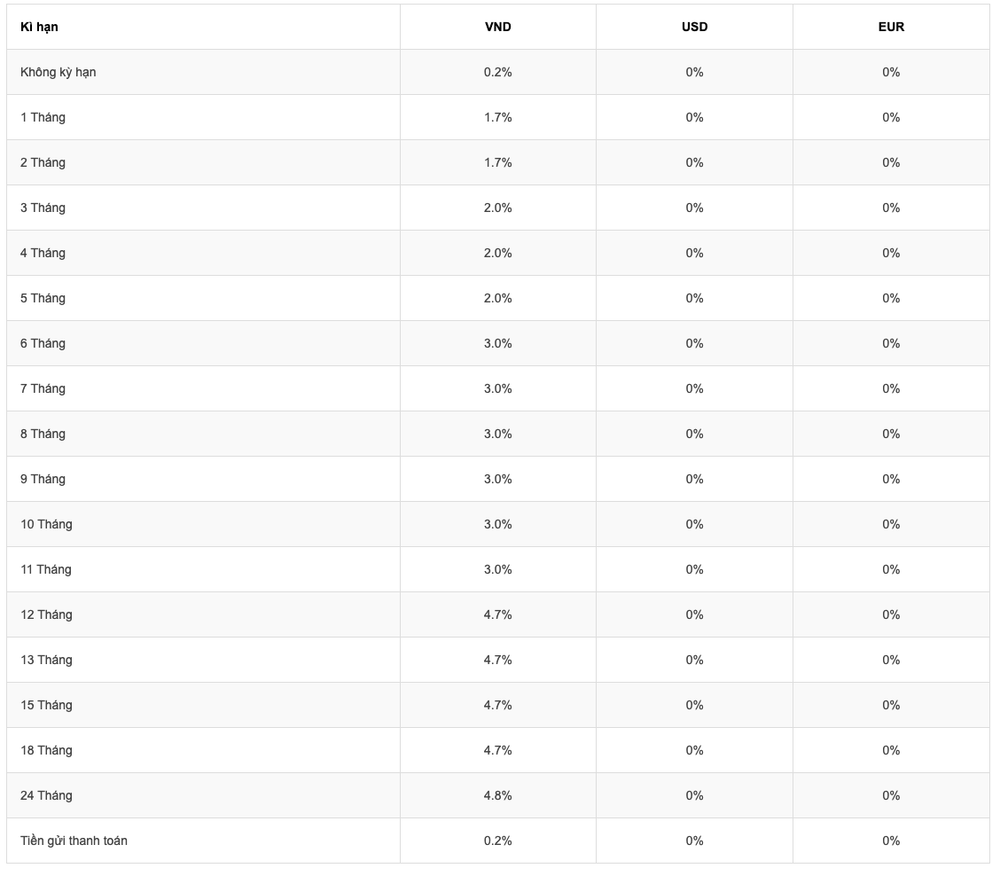This screenshot has width=1000, height=869.
Task: Select the Tiền gửi thanh toán row
Action: coord(74,840)
